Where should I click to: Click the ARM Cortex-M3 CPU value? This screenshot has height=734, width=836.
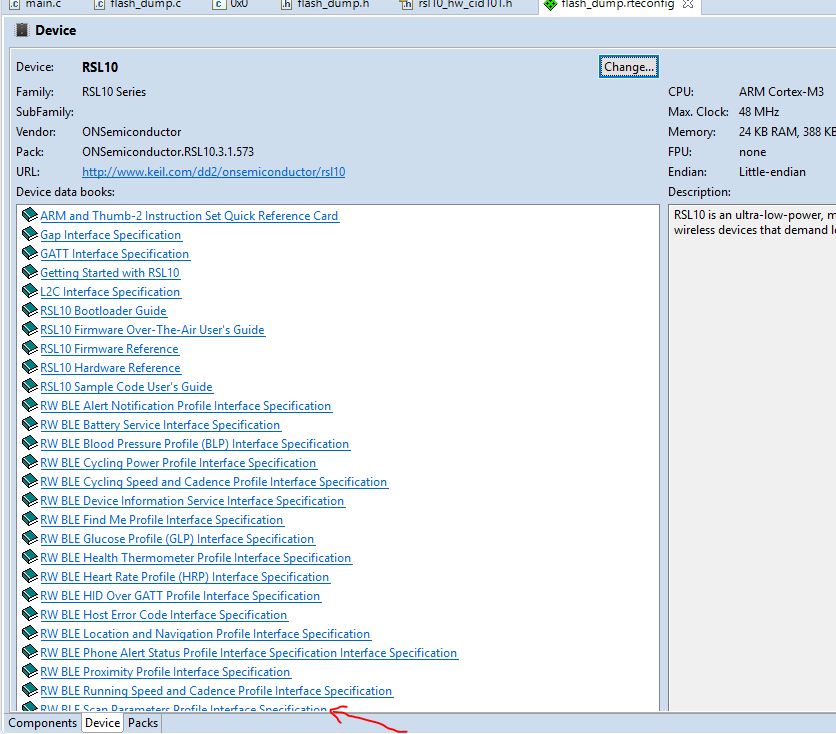coord(781,92)
